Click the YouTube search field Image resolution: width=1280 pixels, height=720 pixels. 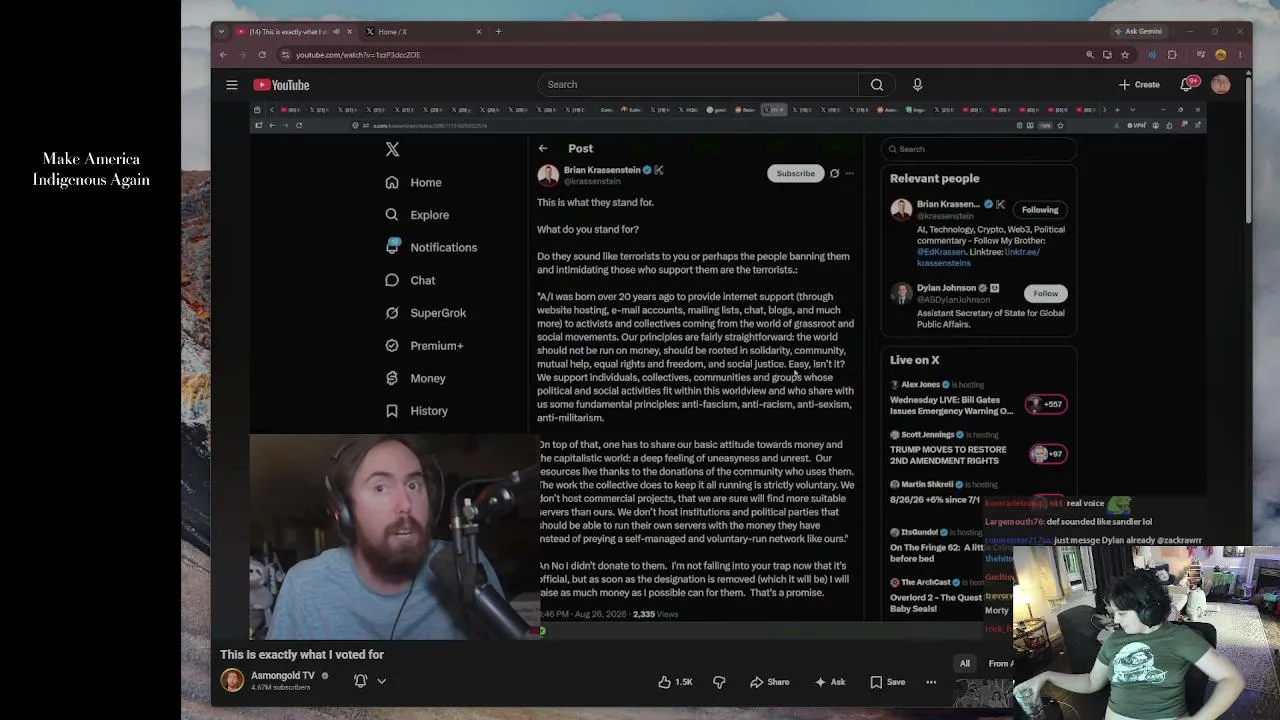pos(697,85)
